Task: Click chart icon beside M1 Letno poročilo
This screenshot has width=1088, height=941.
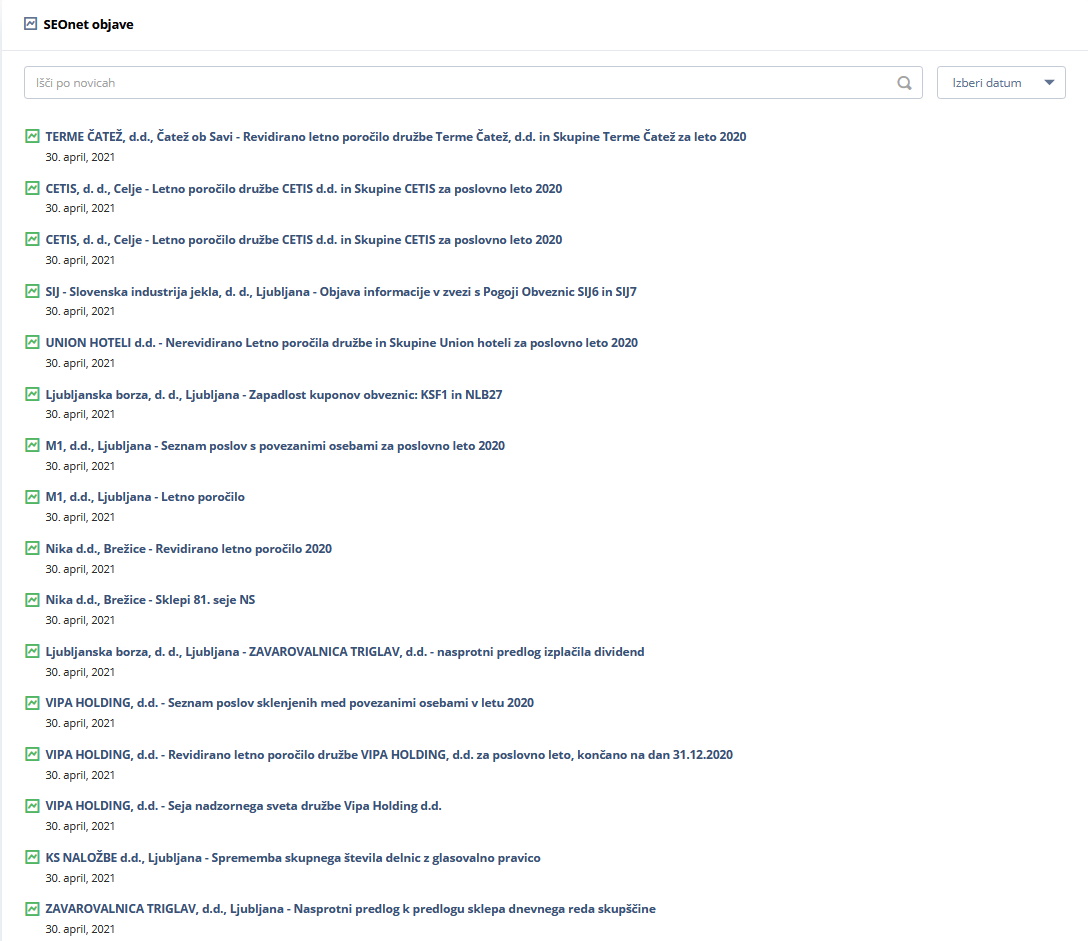Action: coord(32,497)
